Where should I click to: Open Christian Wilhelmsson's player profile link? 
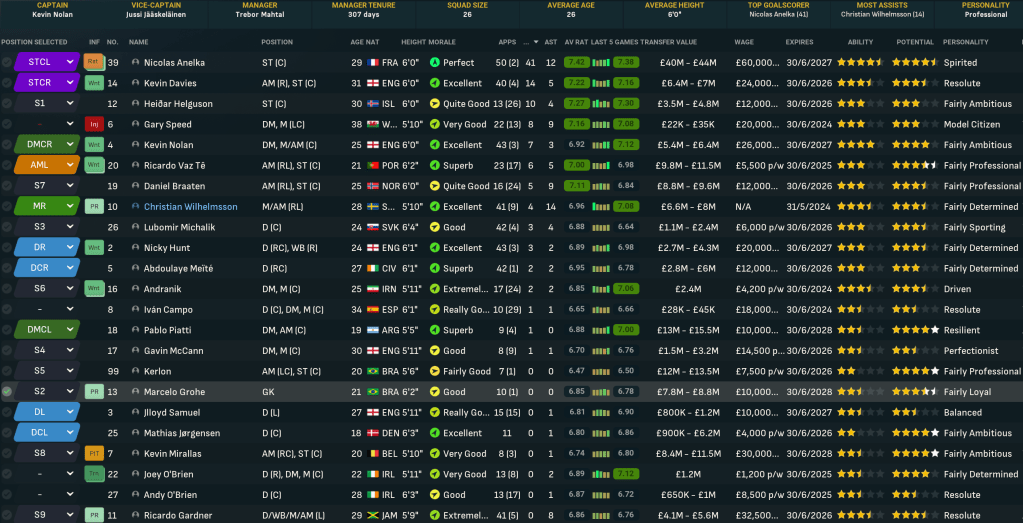click(190, 206)
